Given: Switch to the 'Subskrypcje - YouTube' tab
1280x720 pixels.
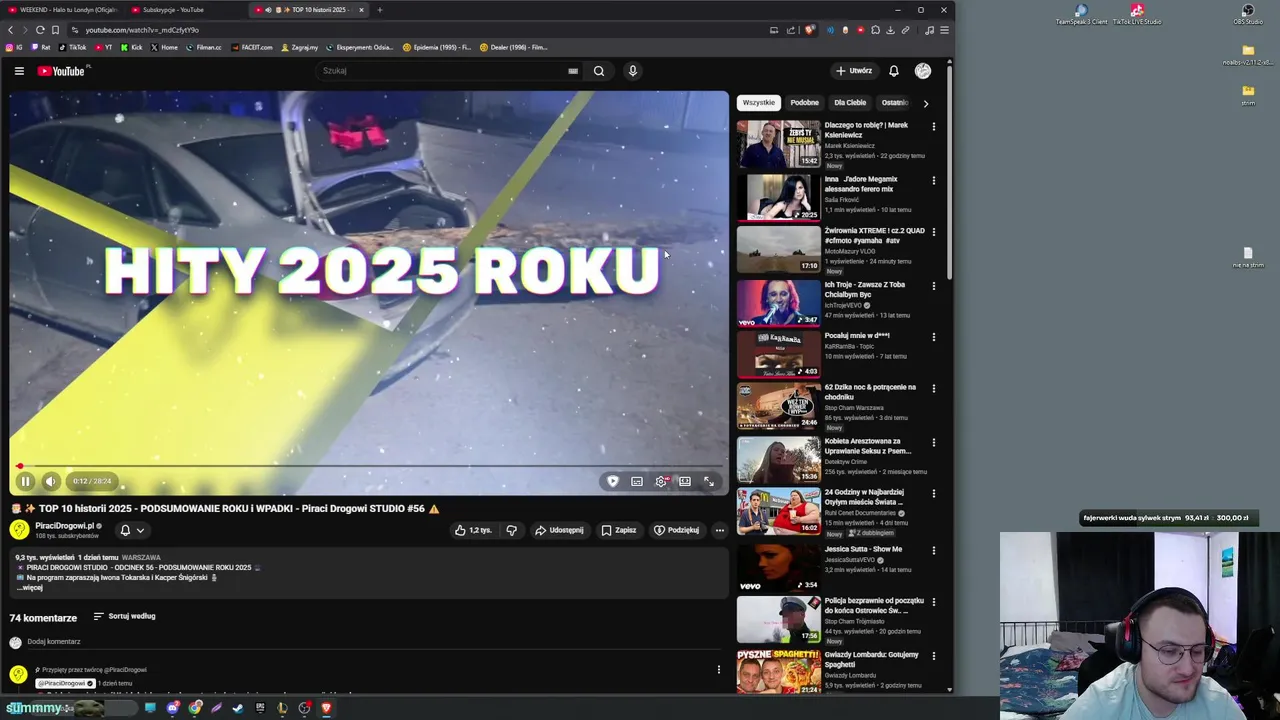Looking at the screenshot, I should pyautogui.click(x=185, y=10).
